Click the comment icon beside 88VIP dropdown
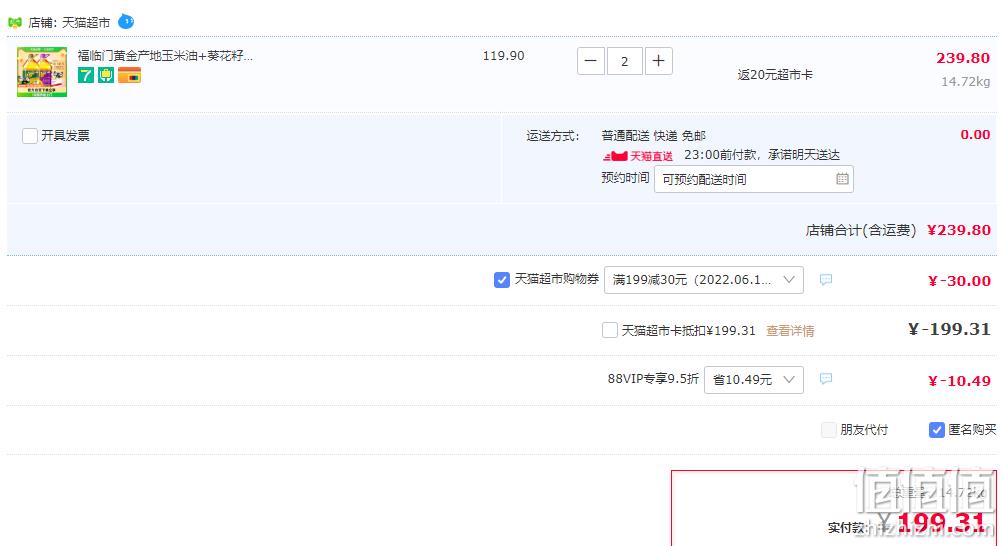Screen dimensions: 1004x546 [826, 378]
